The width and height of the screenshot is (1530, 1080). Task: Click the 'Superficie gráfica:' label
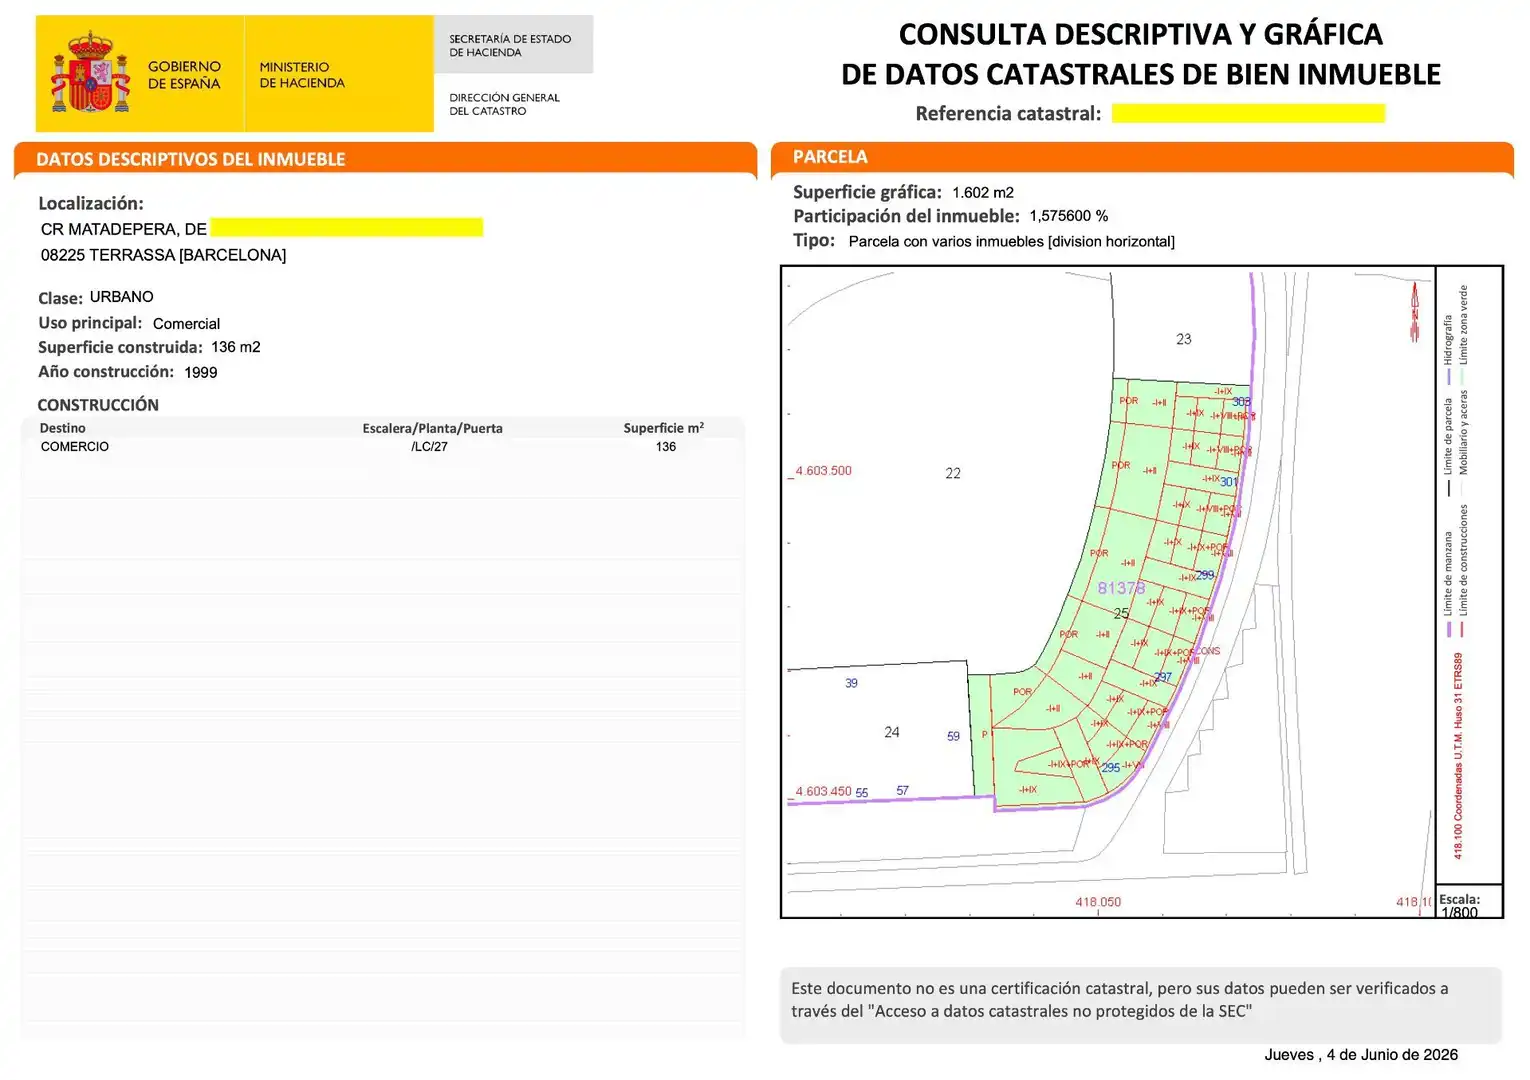coord(867,192)
